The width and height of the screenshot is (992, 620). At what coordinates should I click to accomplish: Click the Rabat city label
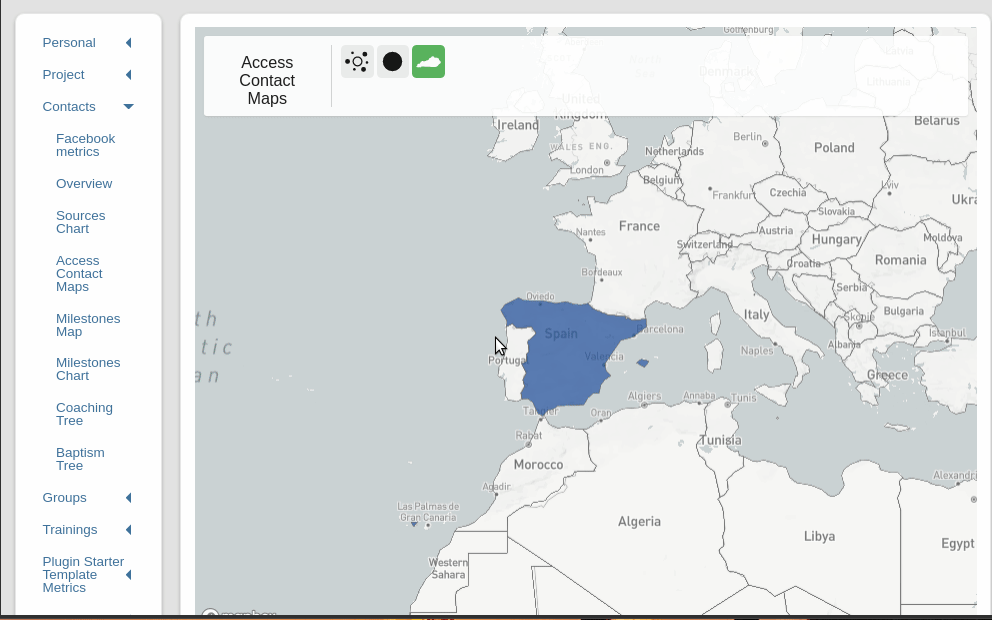[528, 435]
